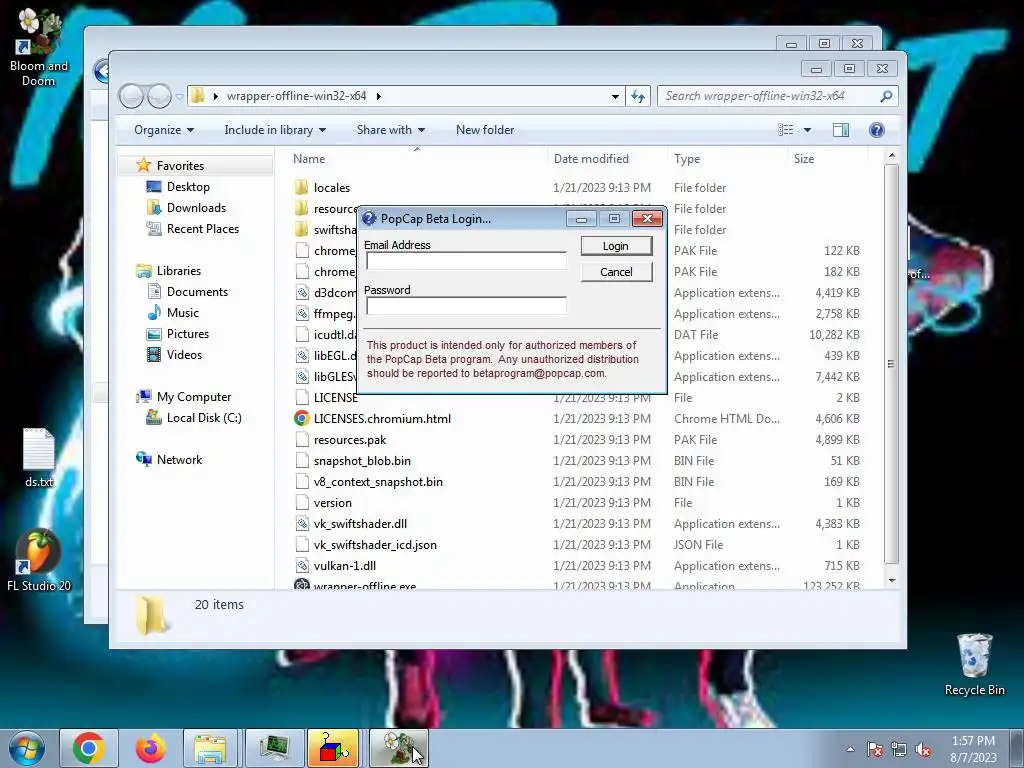Toggle the preview pane icon
Screen dimensions: 1024x768
[841, 130]
